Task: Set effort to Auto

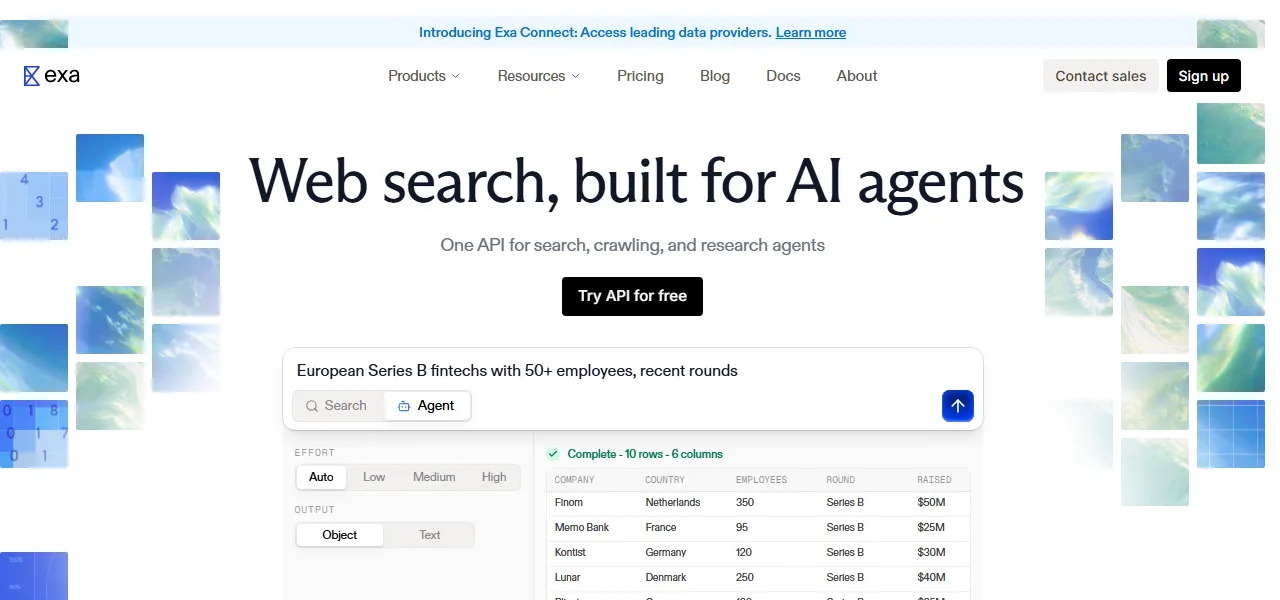Action: 321,477
